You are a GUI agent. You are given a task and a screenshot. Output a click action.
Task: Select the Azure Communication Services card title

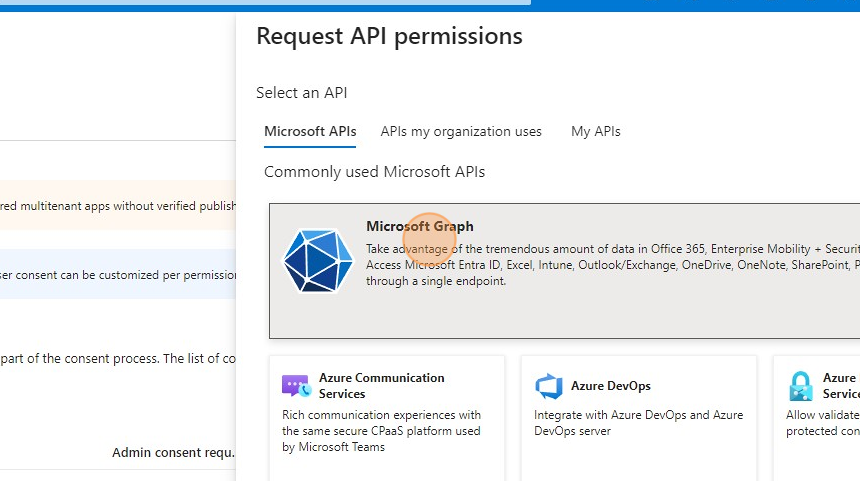(x=381, y=386)
